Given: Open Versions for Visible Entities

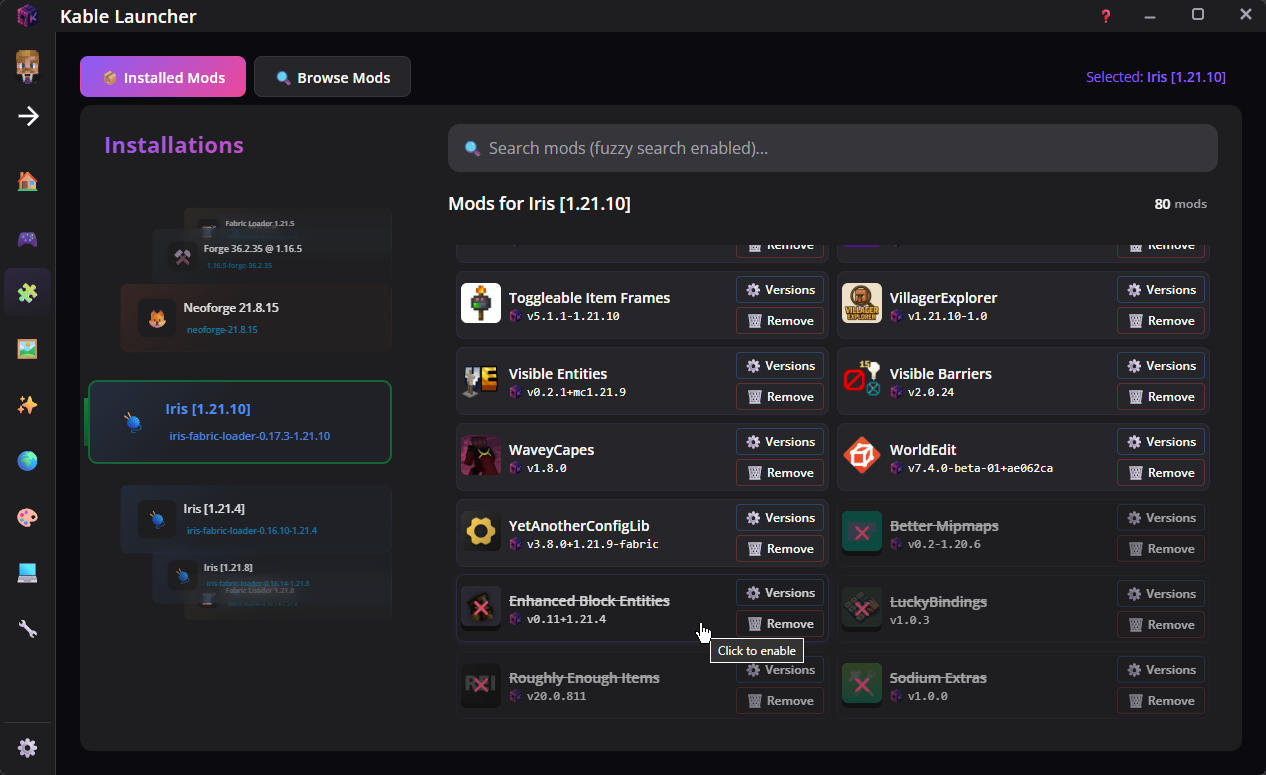Looking at the screenshot, I should (780, 365).
